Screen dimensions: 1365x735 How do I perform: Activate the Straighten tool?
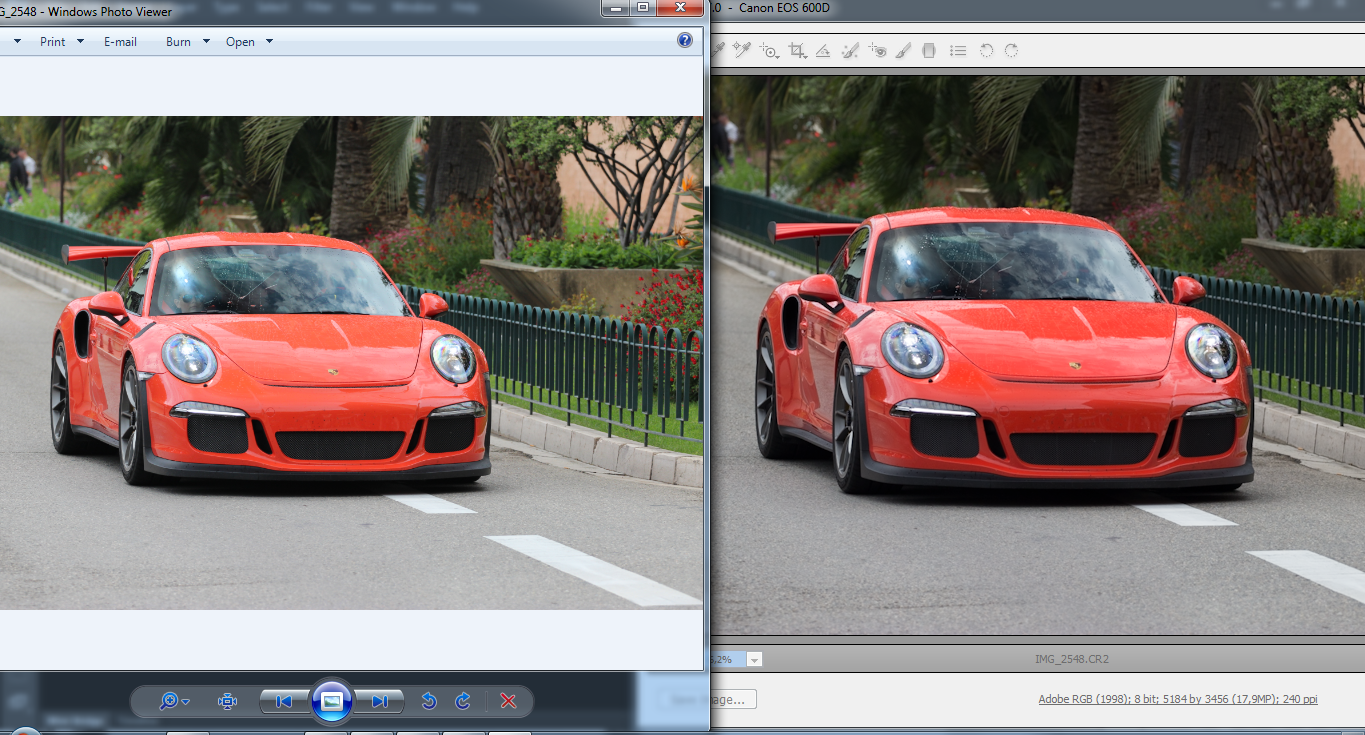[x=823, y=50]
